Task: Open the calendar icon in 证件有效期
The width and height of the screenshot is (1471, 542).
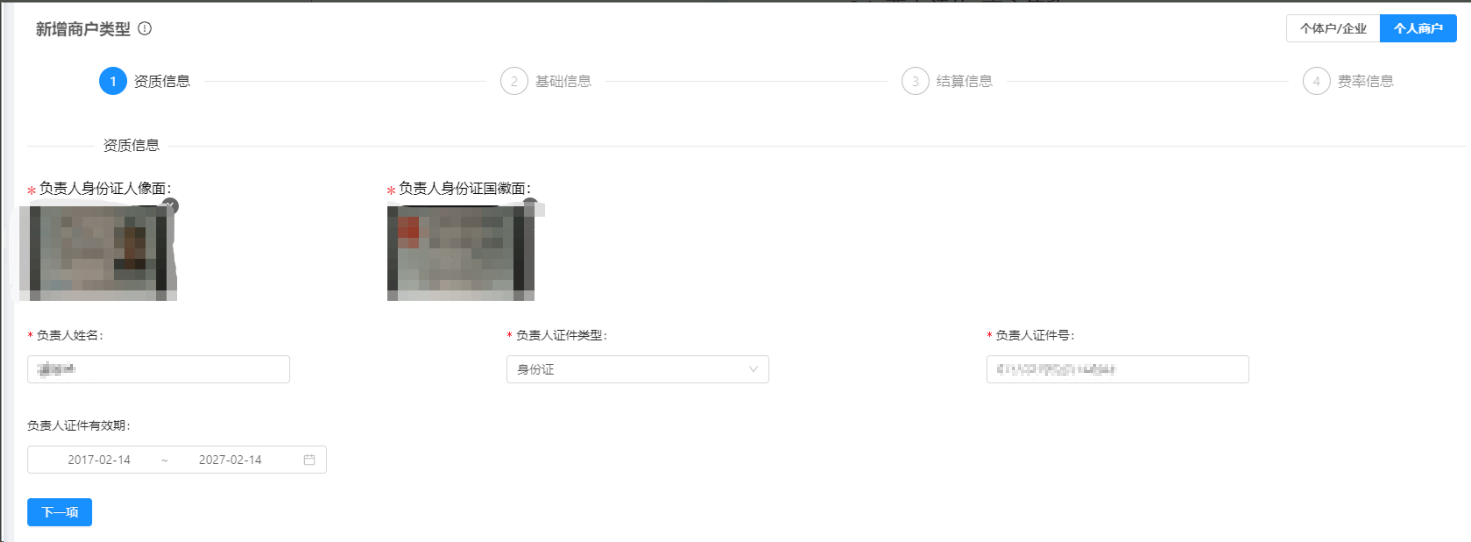Action: 309,460
